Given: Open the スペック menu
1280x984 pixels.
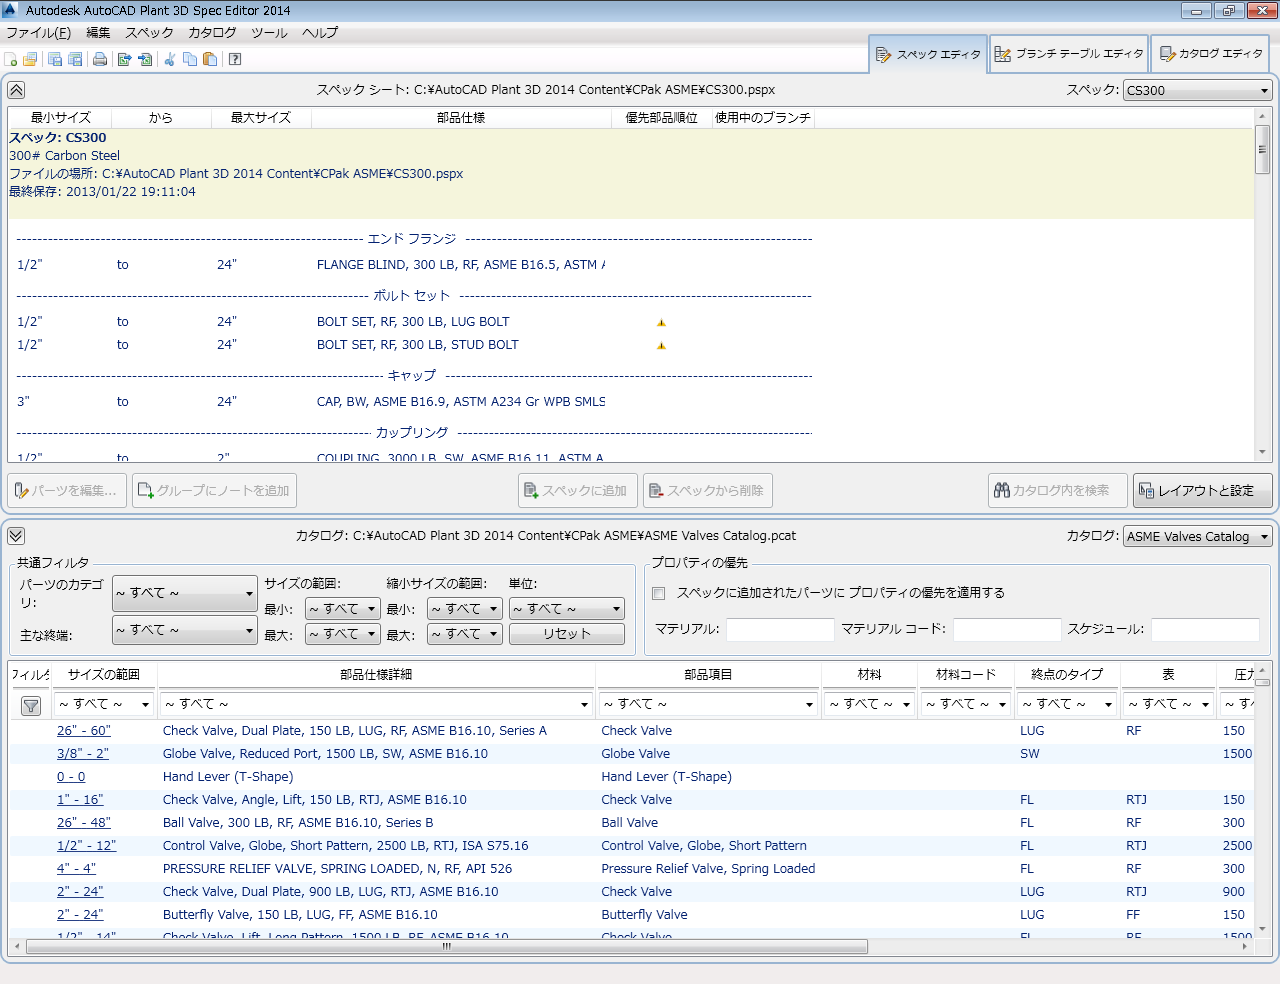Looking at the screenshot, I should pos(149,33).
